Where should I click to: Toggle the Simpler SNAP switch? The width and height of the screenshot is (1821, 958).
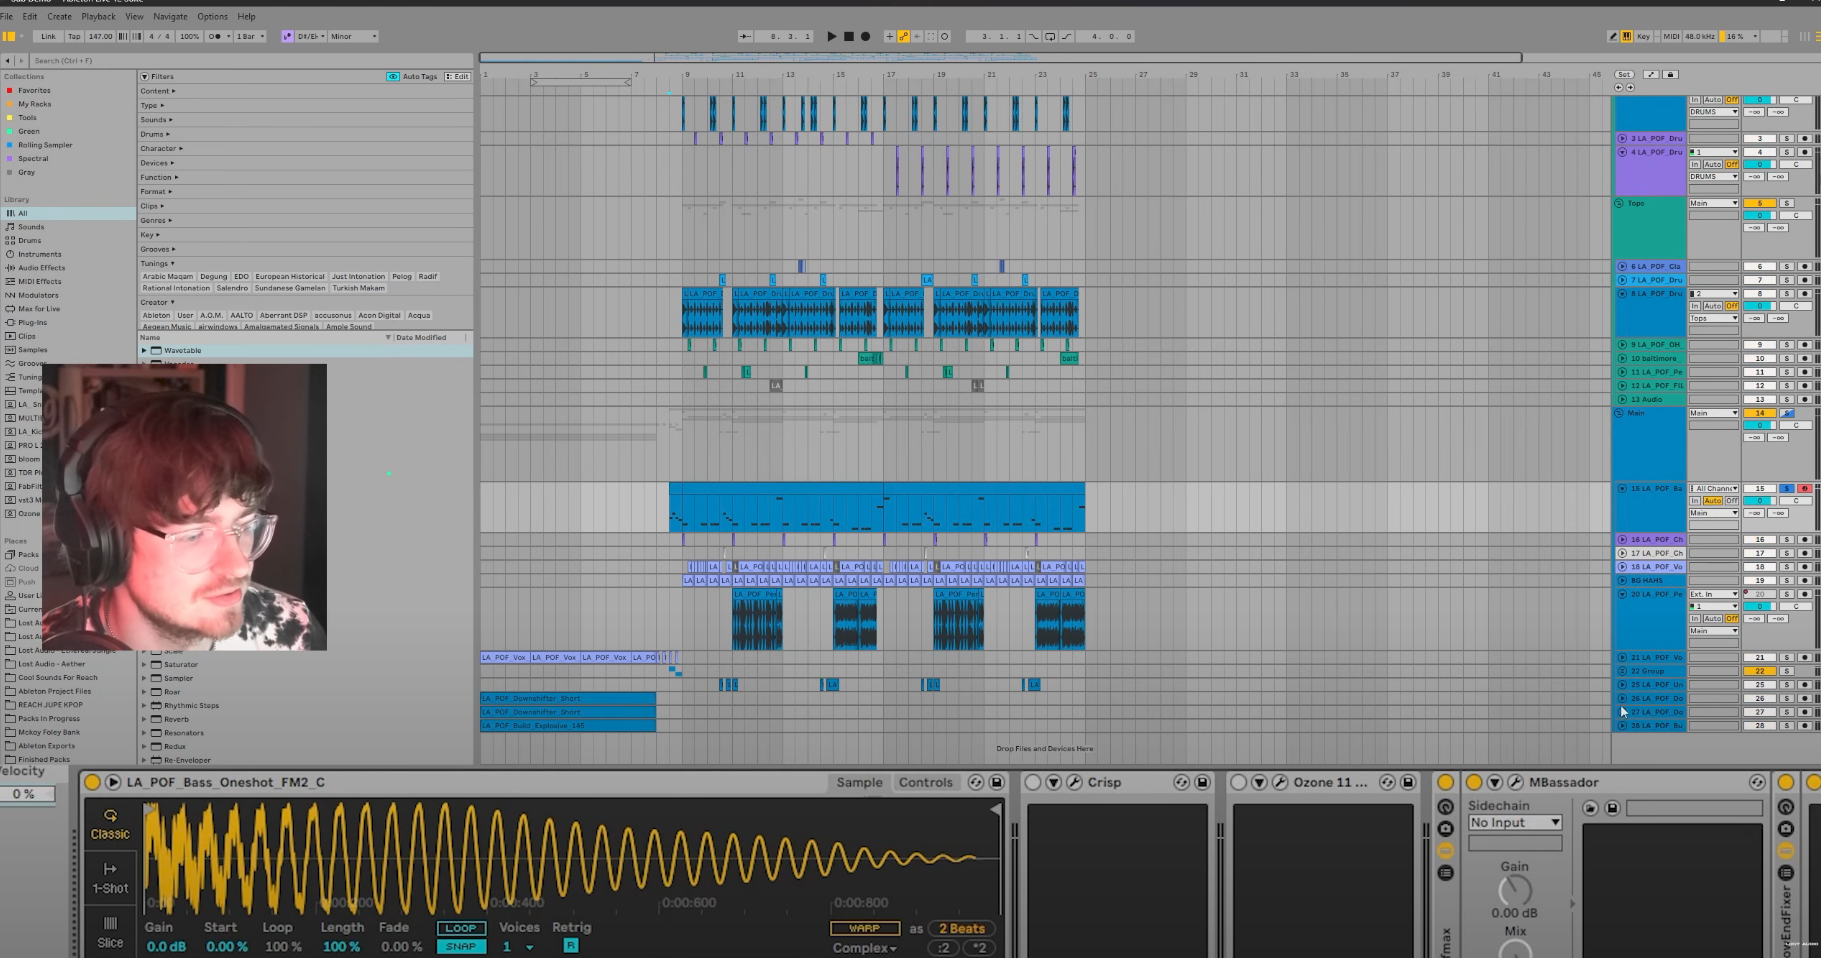[x=460, y=946]
